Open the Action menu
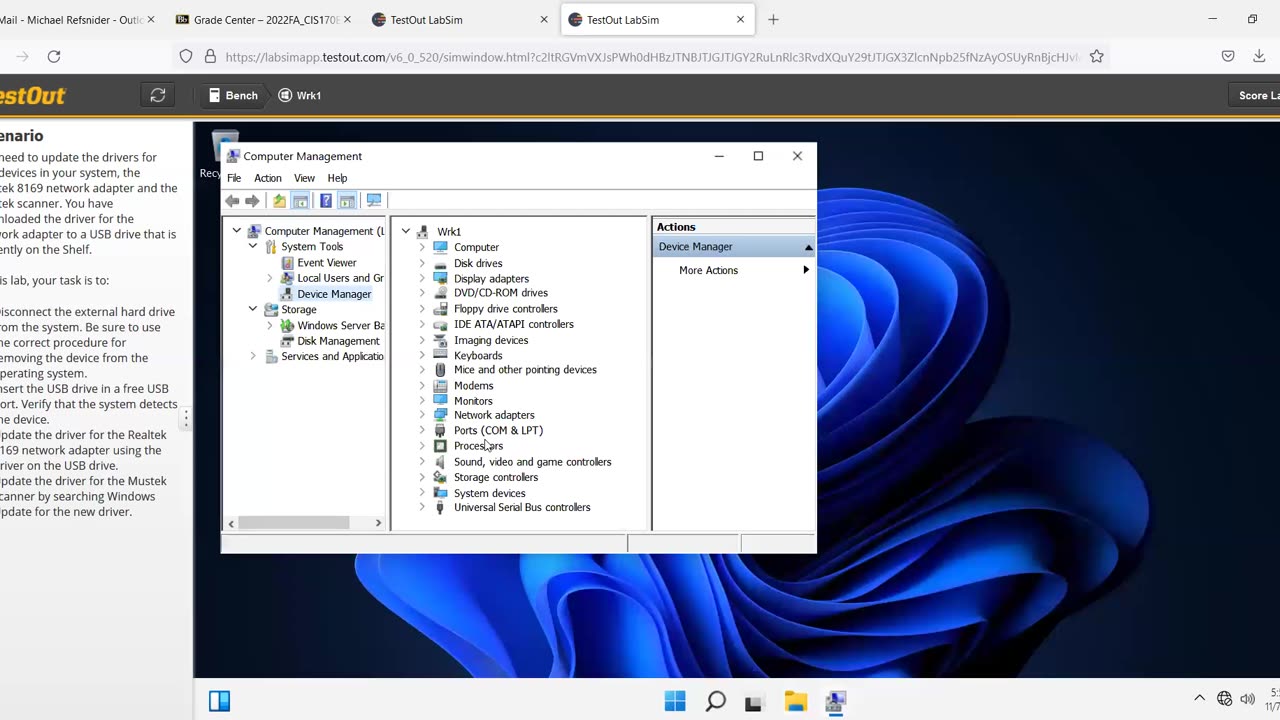 tap(267, 178)
